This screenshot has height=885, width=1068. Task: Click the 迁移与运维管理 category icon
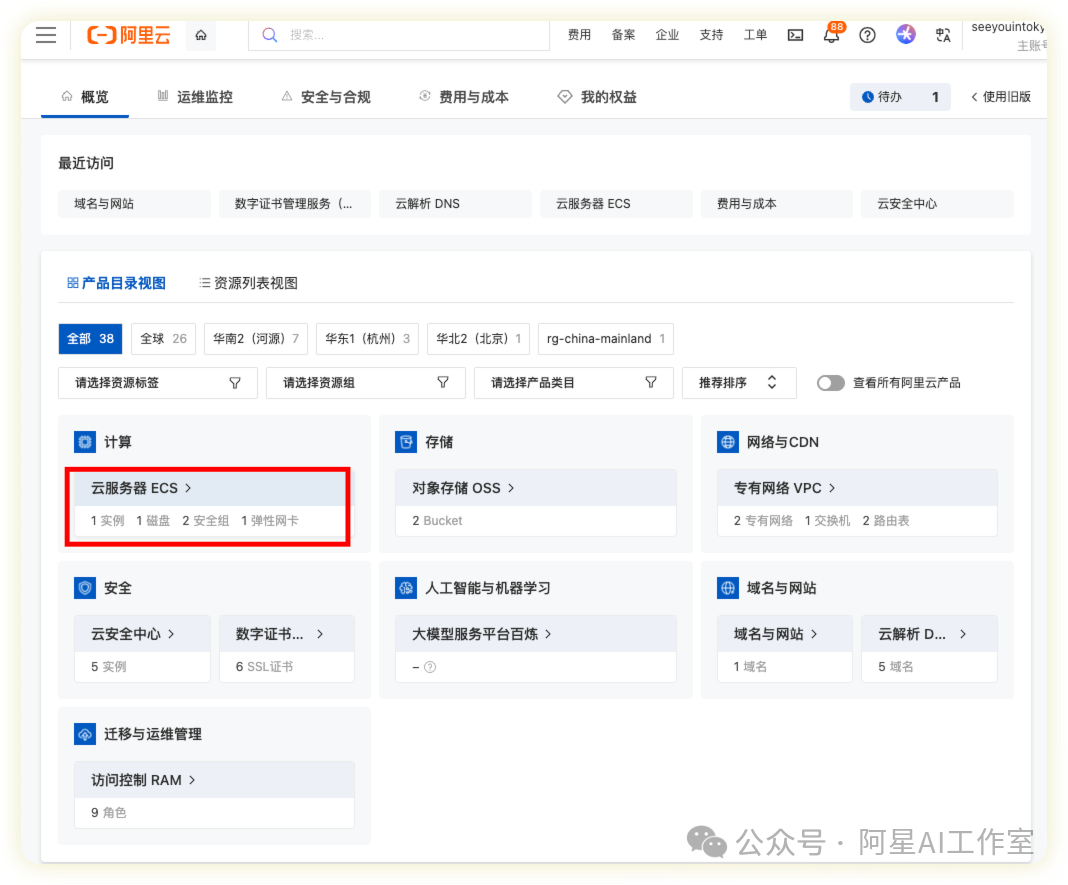pos(84,734)
